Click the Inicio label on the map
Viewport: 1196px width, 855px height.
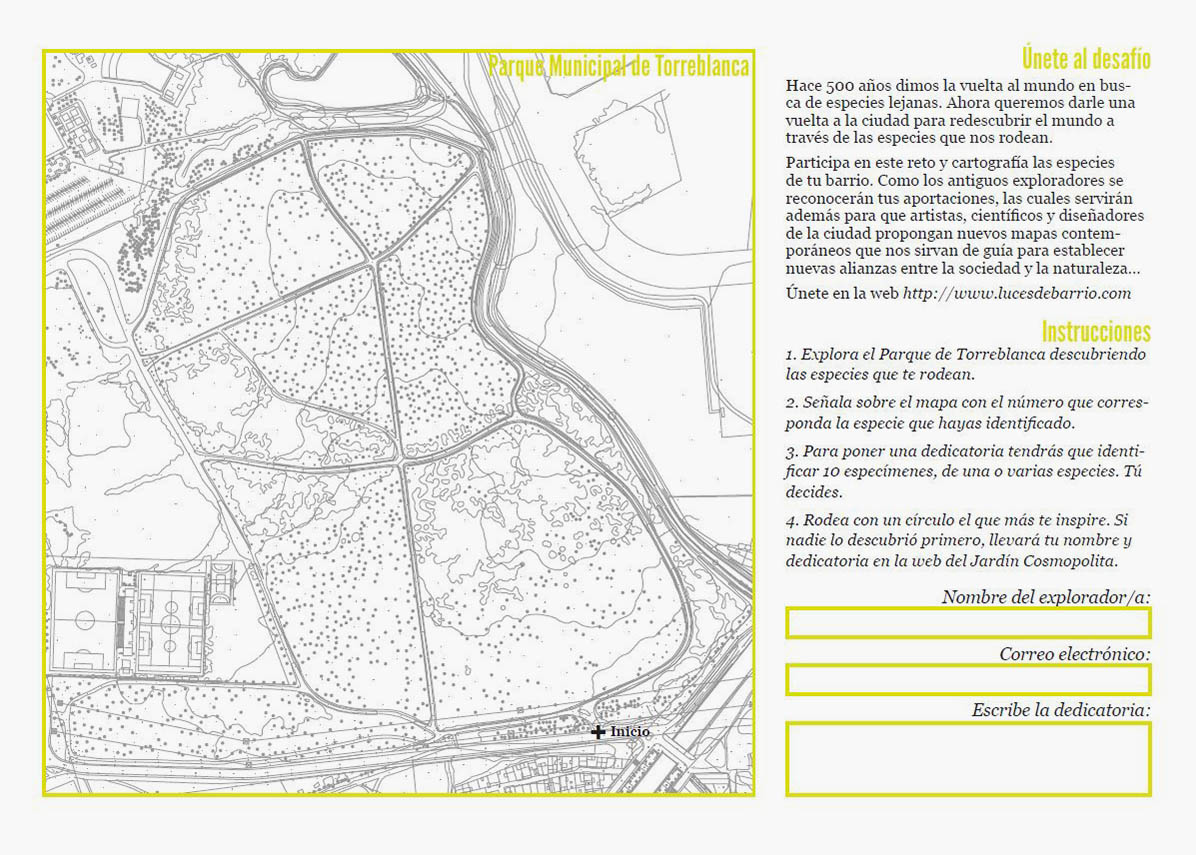pos(630,732)
